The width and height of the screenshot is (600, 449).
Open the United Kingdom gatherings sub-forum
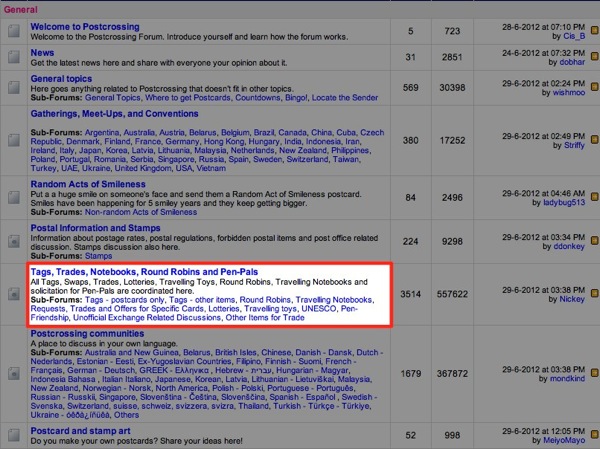[x=143, y=168]
